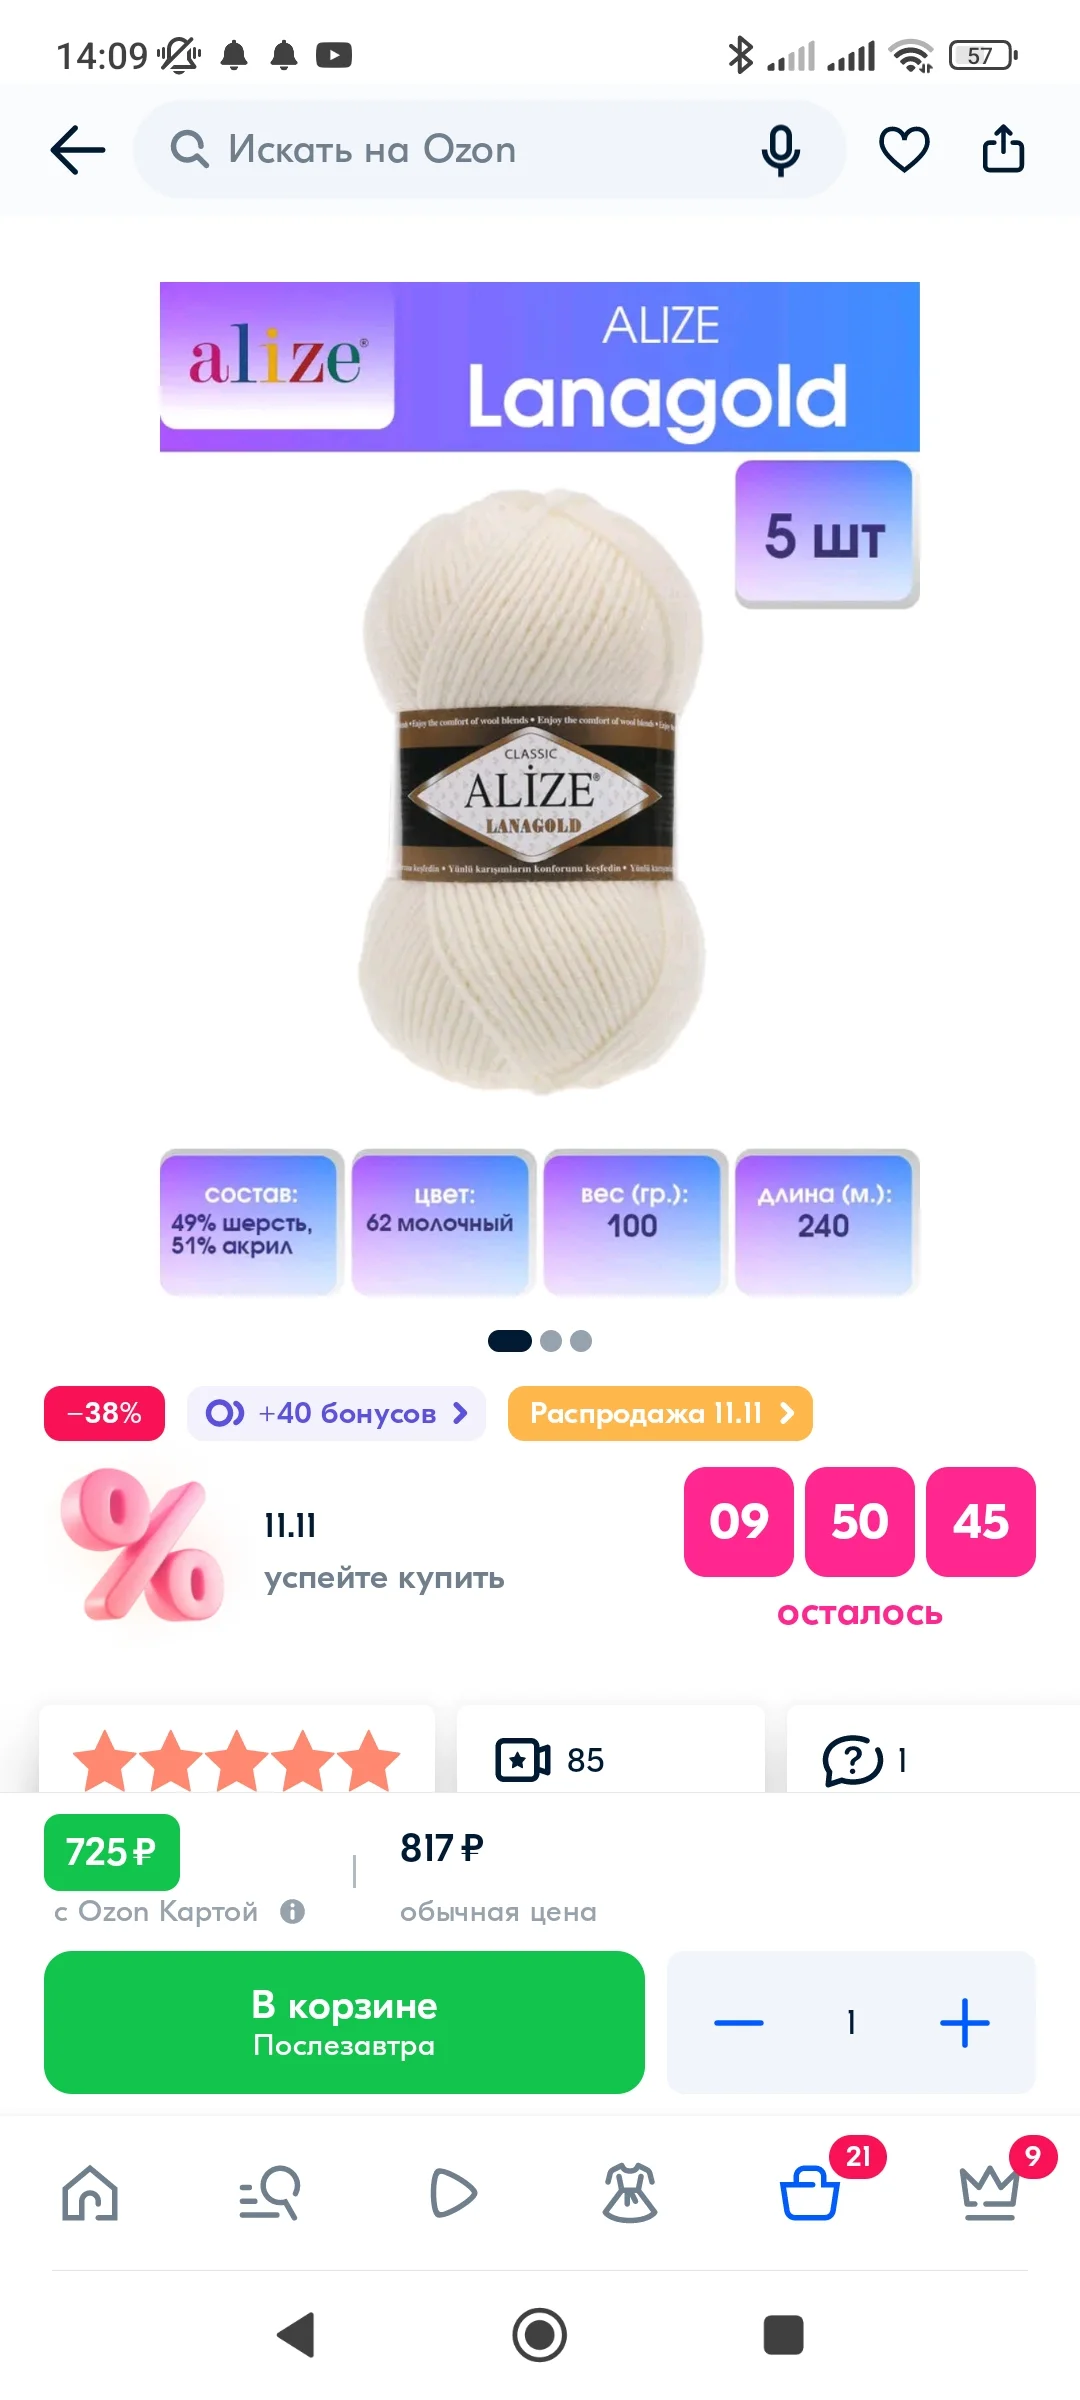Add product to favorites with heart icon
Screen dimensions: 1080x2400
pos(904,150)
